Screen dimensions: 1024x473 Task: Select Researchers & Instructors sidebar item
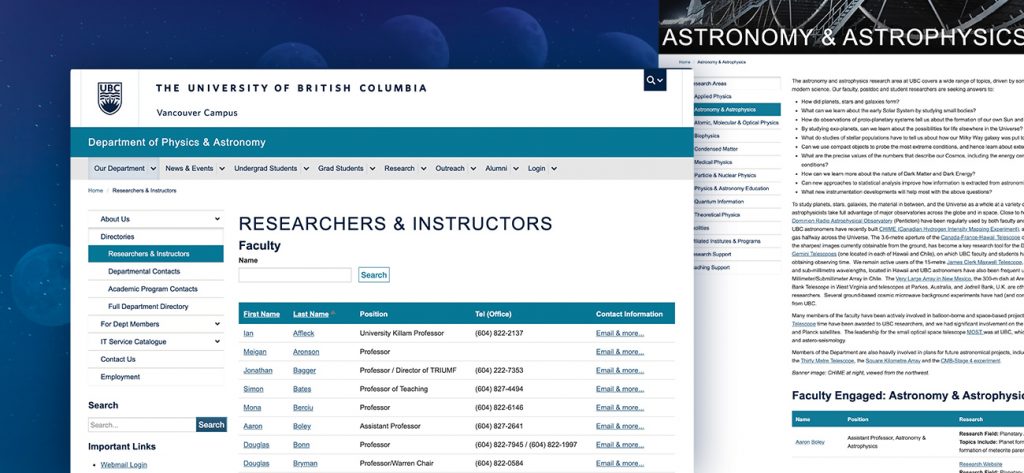coord(155,254)
